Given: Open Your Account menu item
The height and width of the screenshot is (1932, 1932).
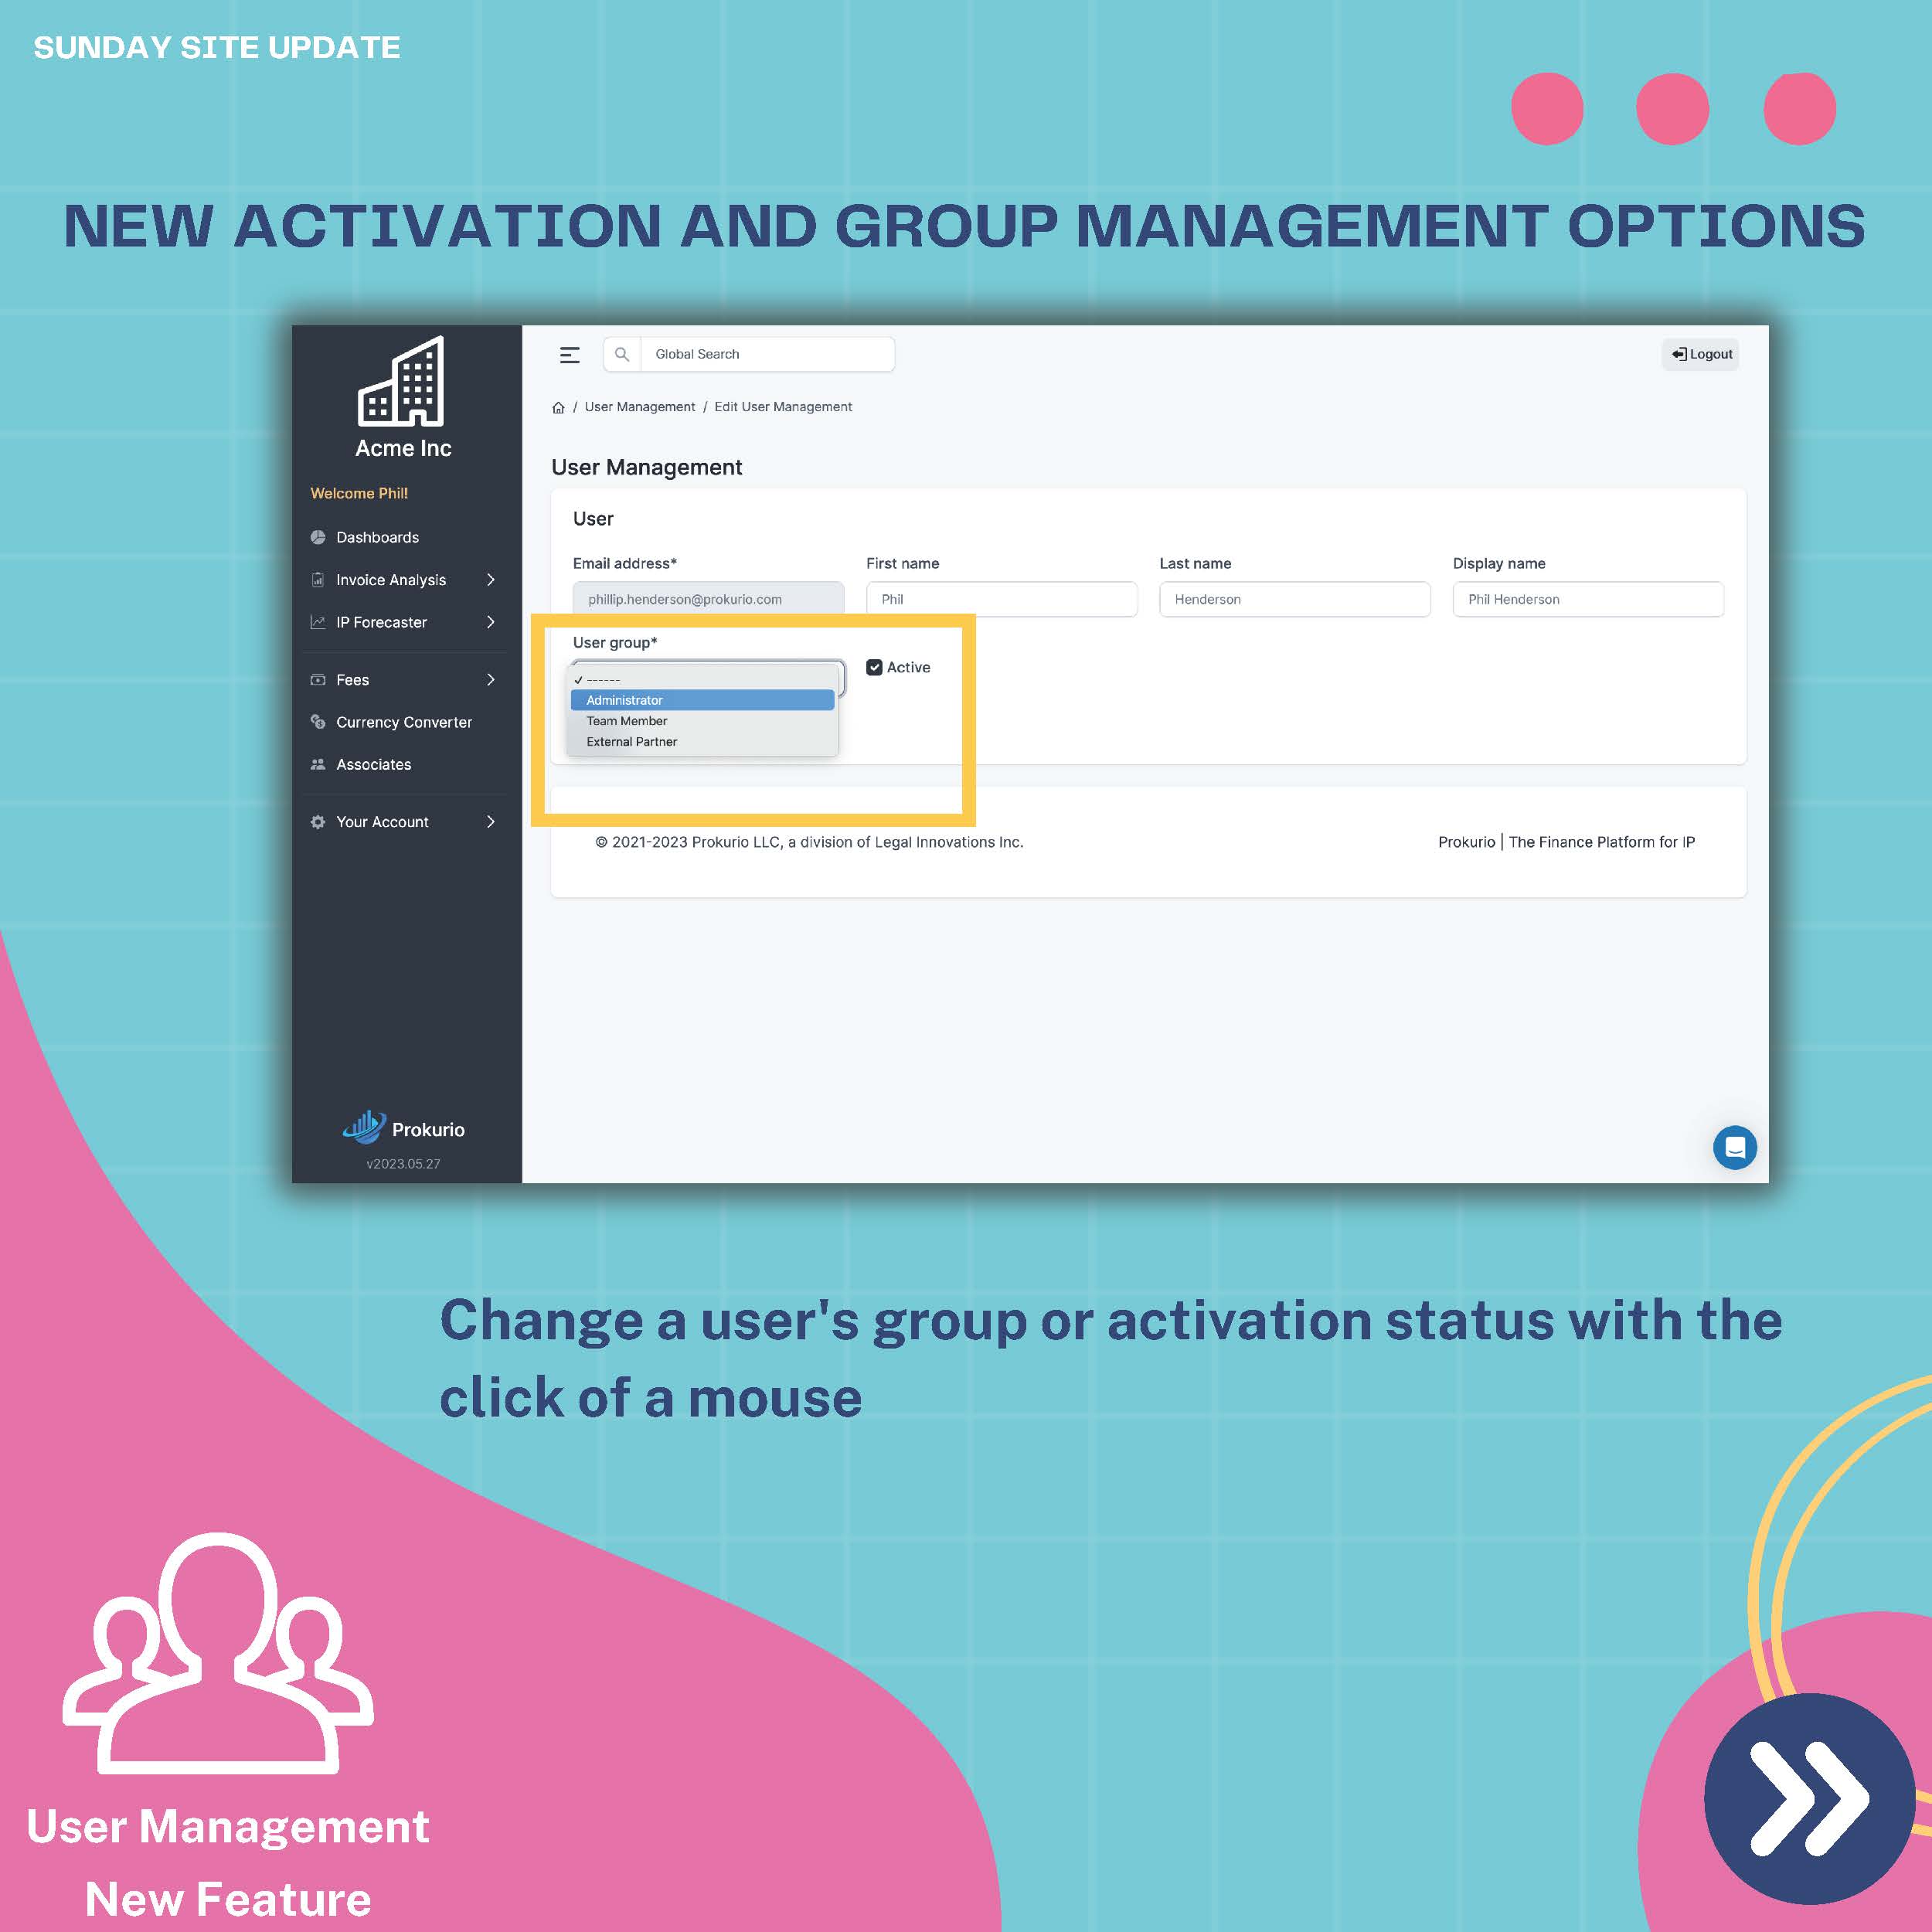Looking at the screenshot, I should tap(382, 822).
